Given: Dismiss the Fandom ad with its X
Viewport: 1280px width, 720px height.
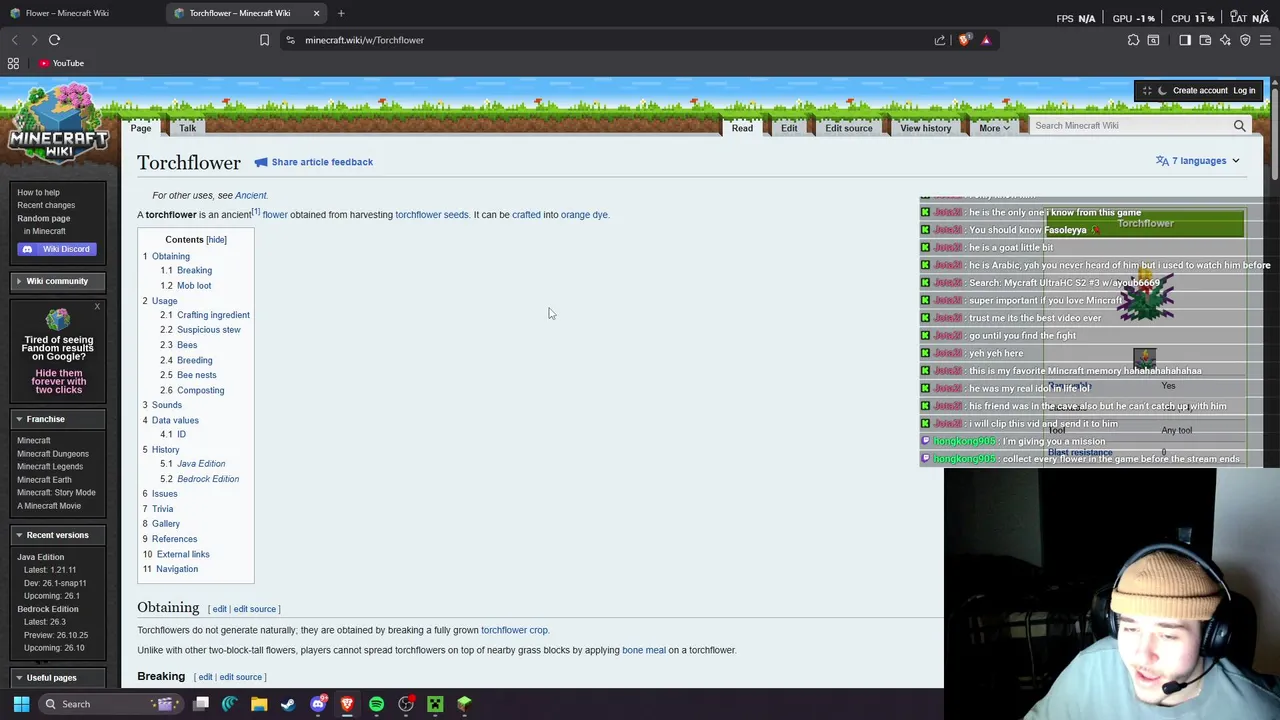Looking at the screenshot, I should point(97,306).
